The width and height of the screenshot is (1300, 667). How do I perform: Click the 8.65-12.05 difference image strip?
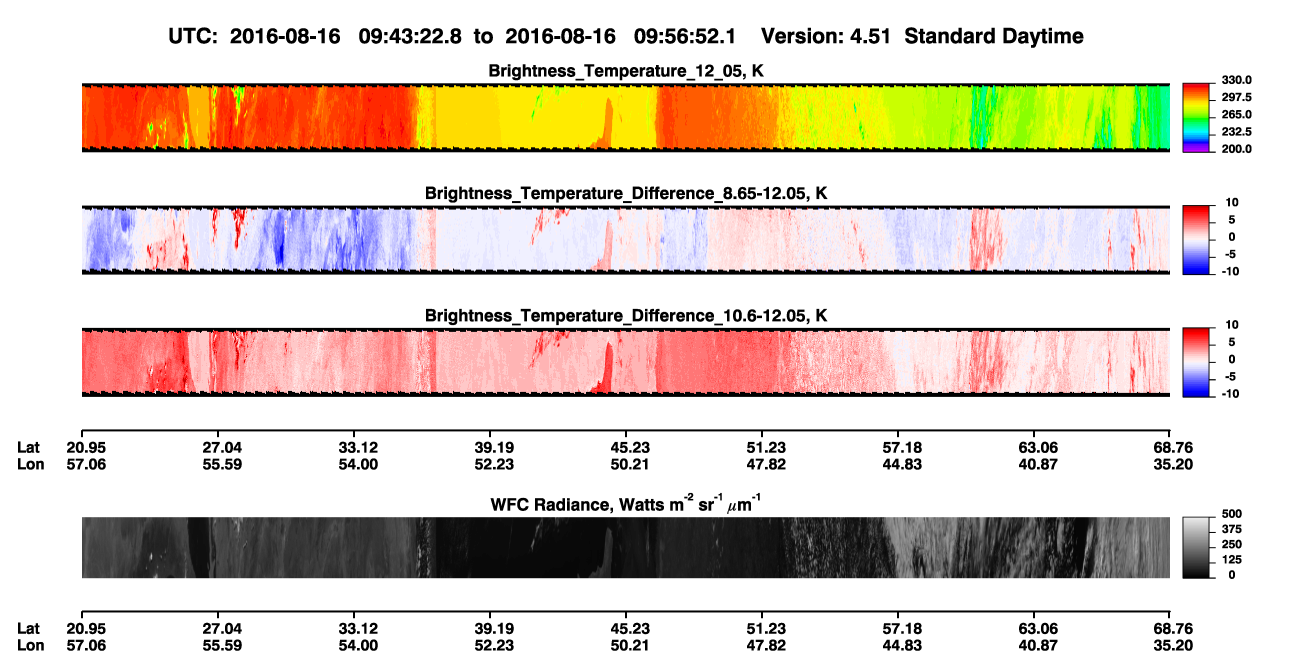[x=625, y=240]
